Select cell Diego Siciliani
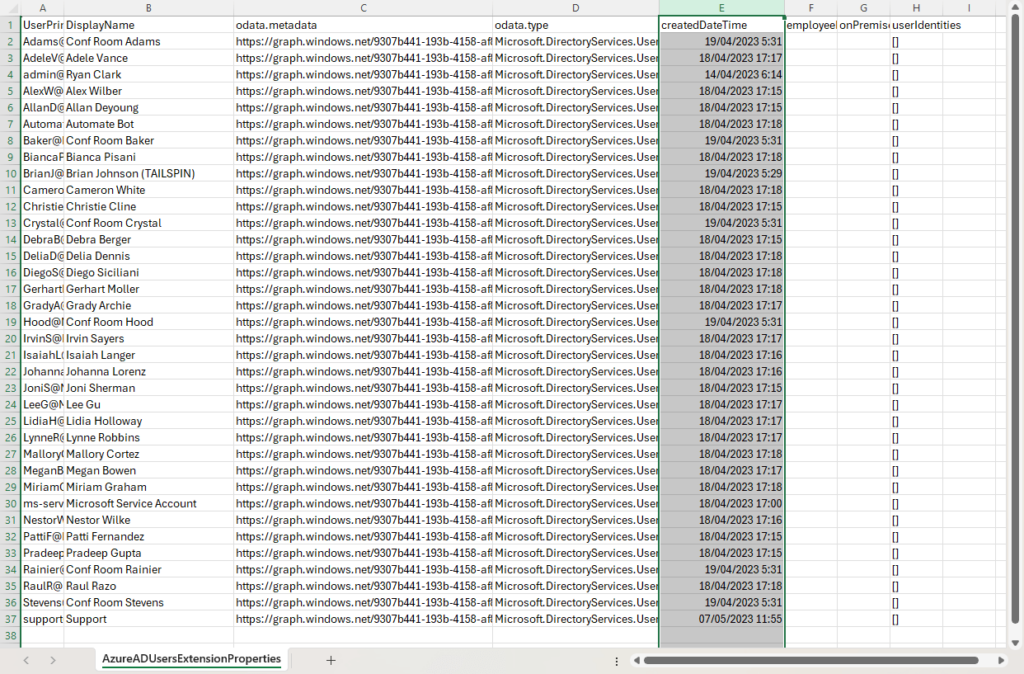1024x674 pixels. [x=149, y=272]
